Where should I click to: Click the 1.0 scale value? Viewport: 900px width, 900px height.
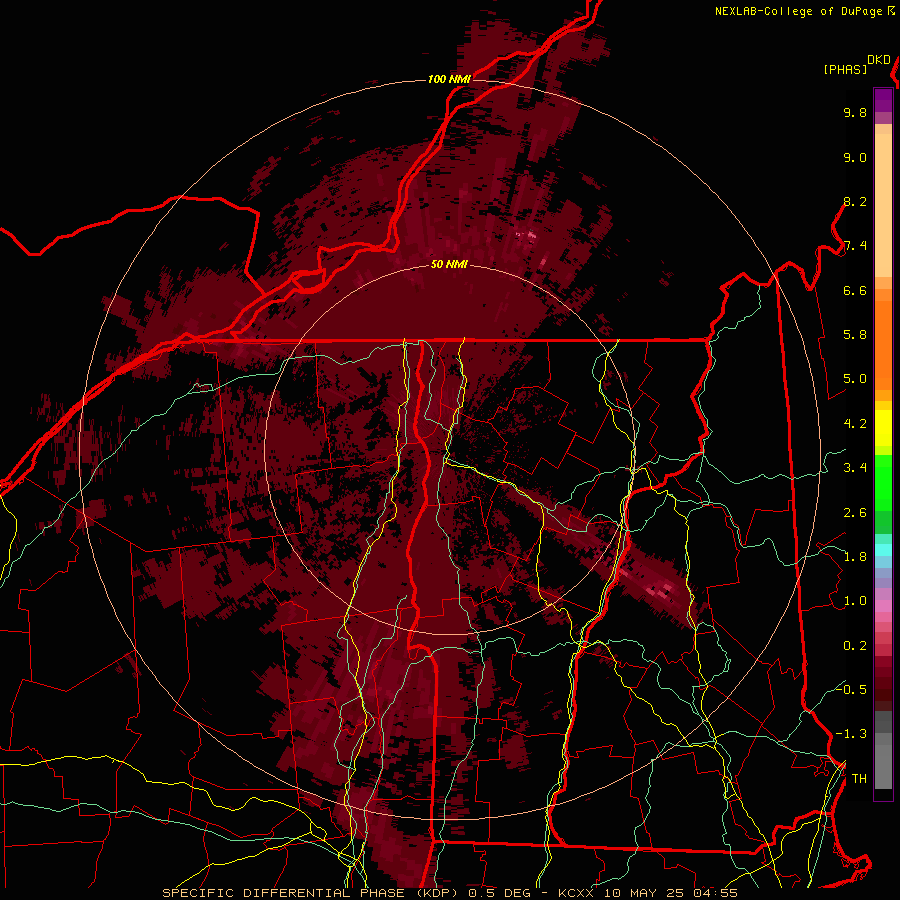855,601
